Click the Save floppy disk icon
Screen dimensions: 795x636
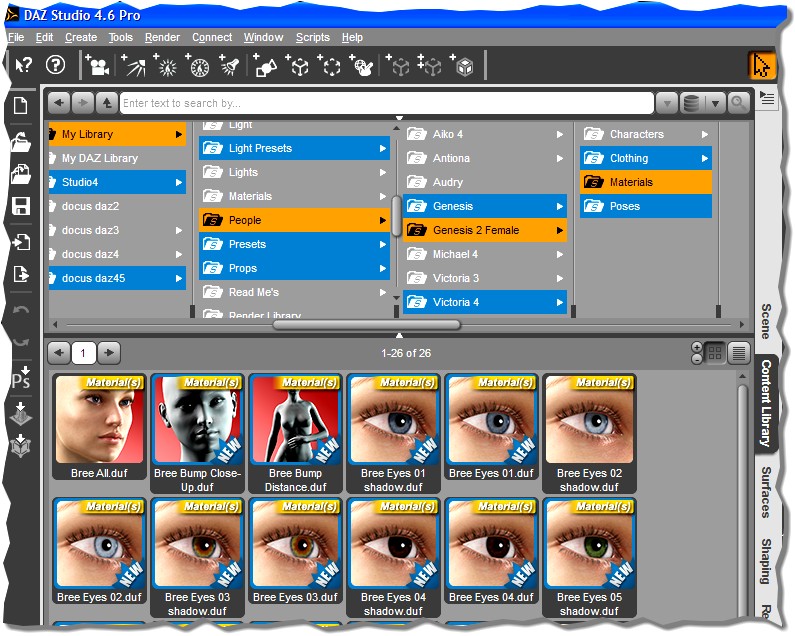point(21,206)
